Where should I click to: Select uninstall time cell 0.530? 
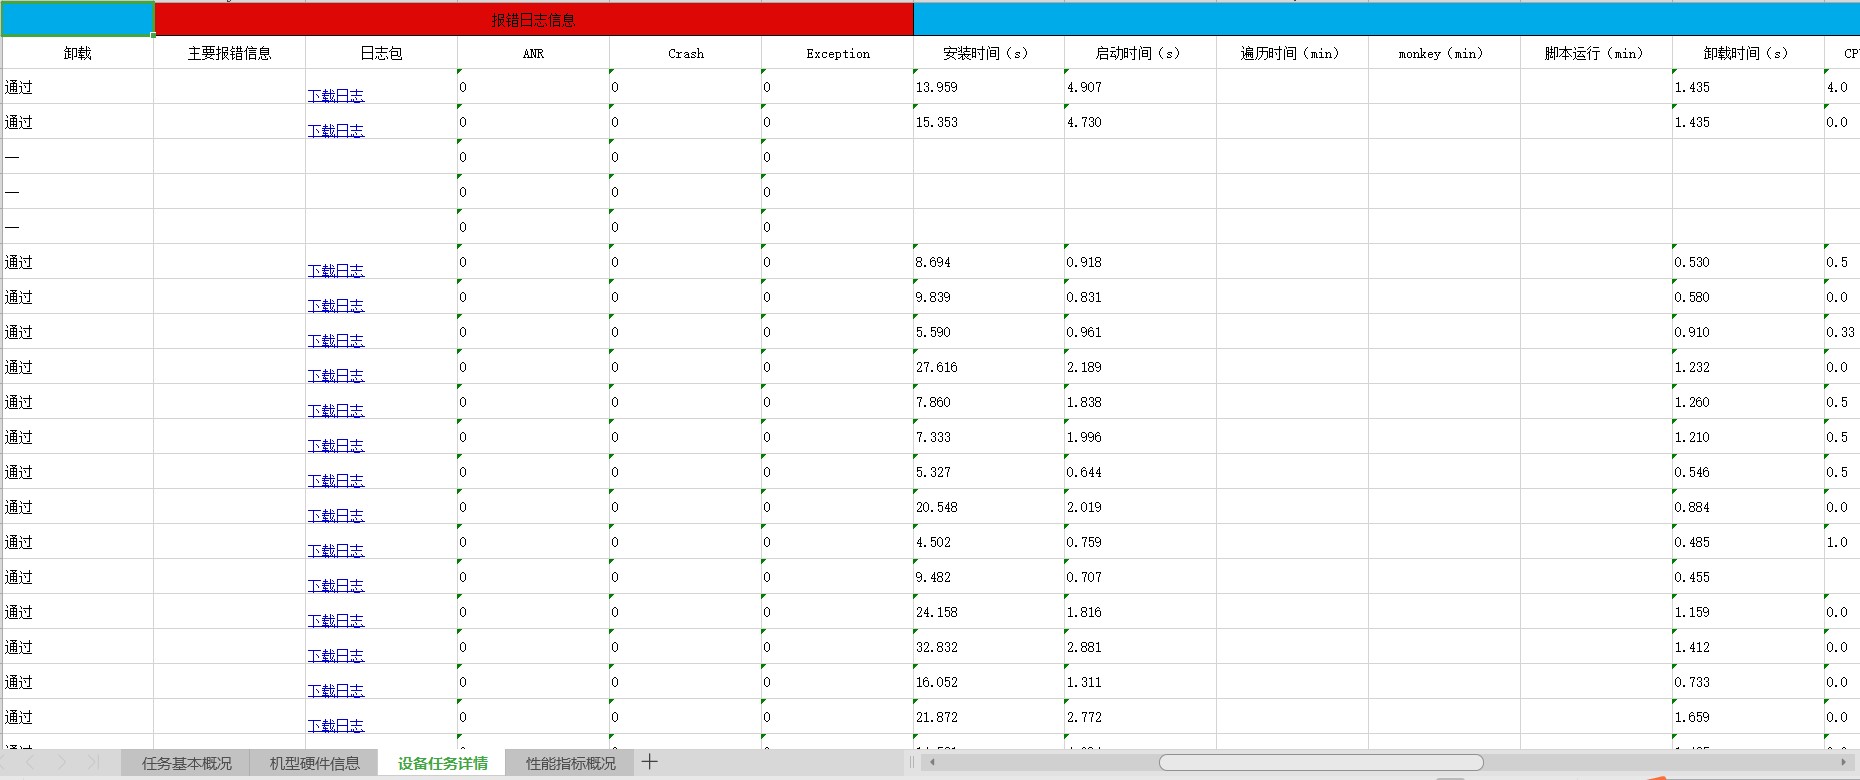tap(1749, 262)
